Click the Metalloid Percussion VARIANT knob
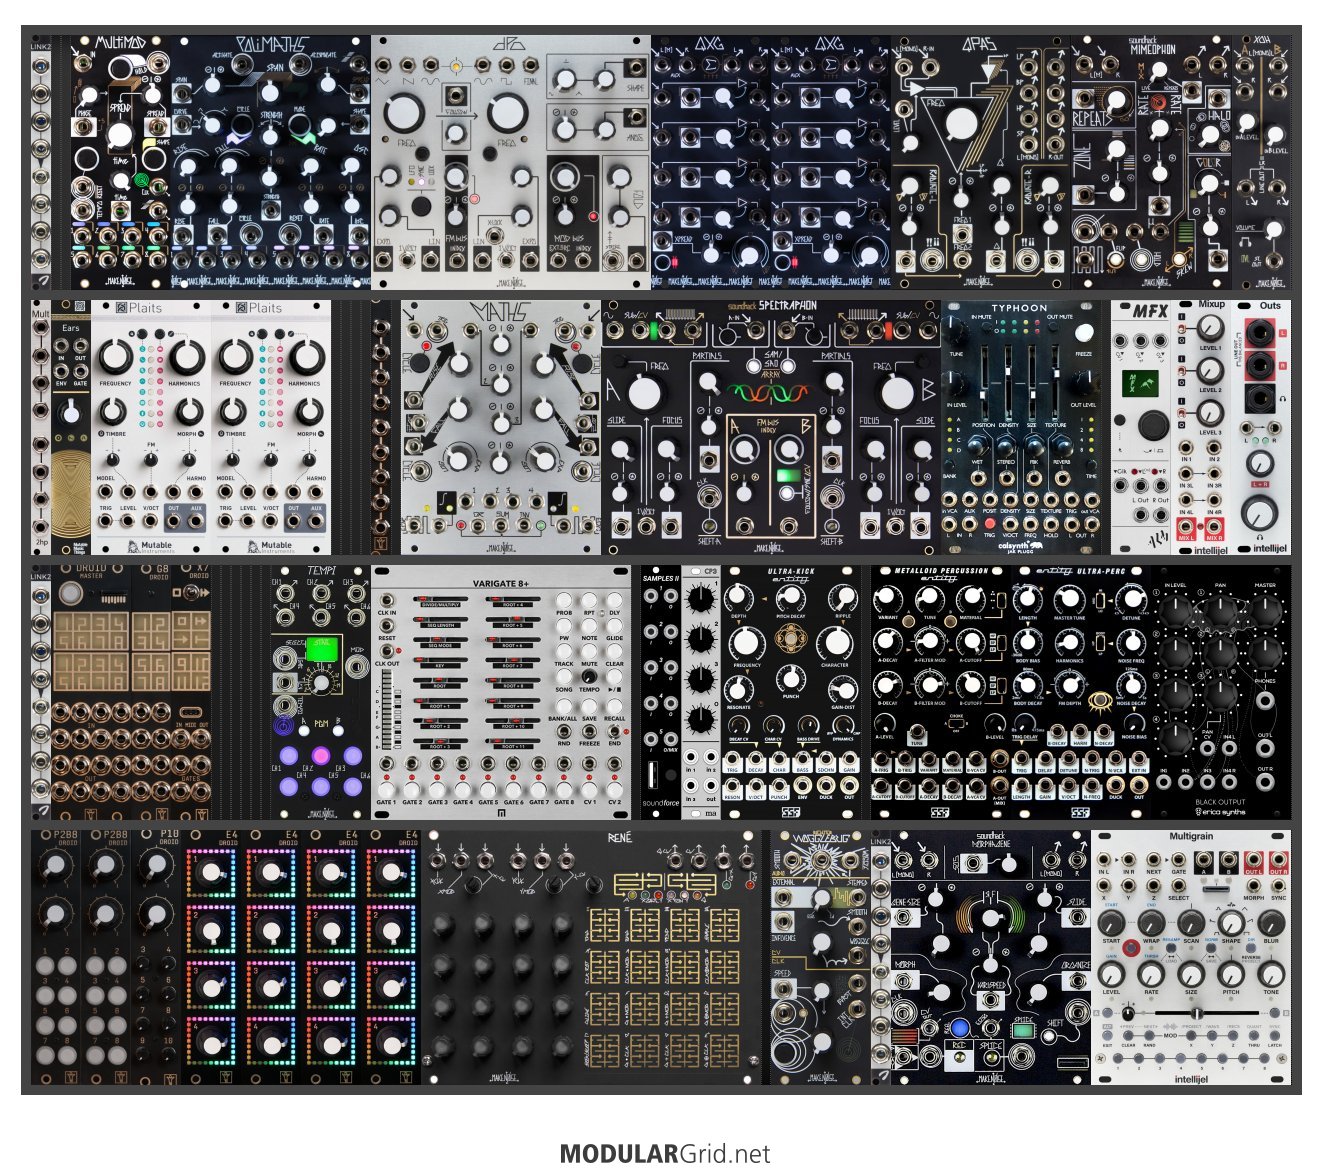Screen dimensions: 1332x1175 pyautogui.click(x=886, y=600)
